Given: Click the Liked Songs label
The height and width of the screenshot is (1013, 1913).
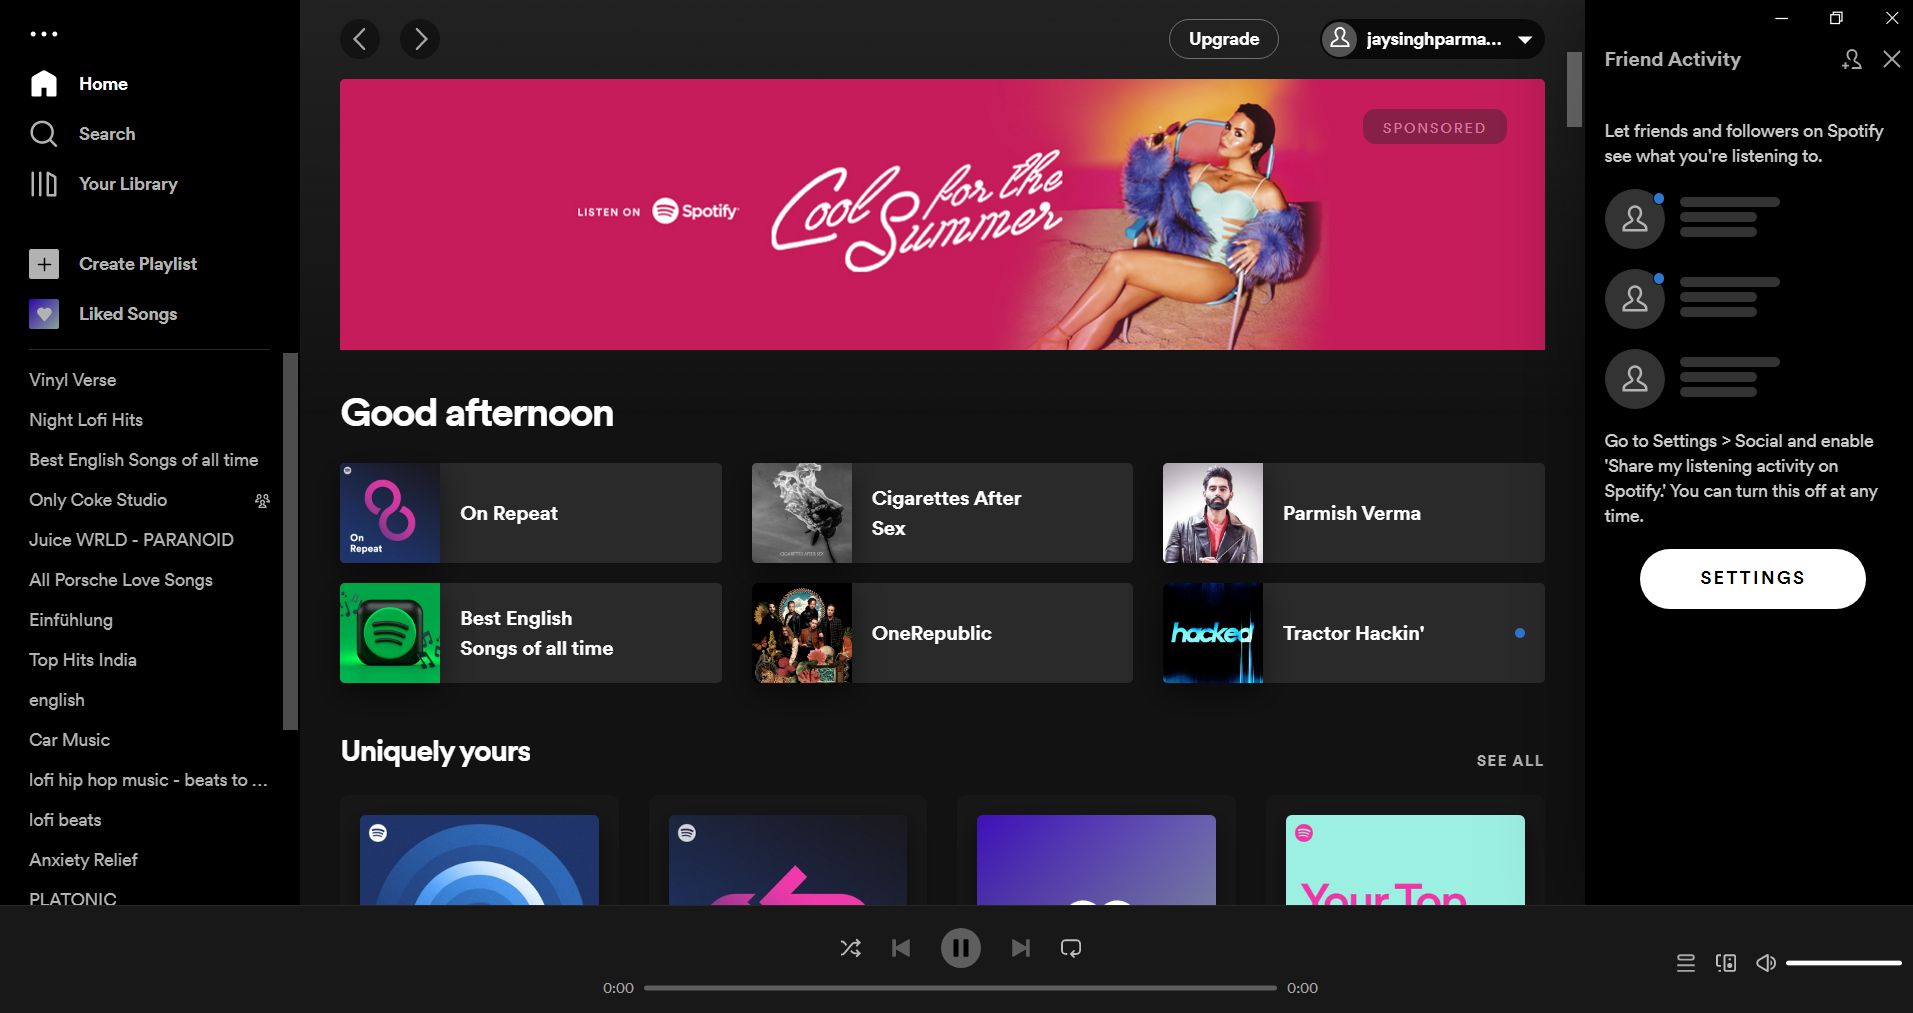Looking at the screenshot, I should coord(128,314).
